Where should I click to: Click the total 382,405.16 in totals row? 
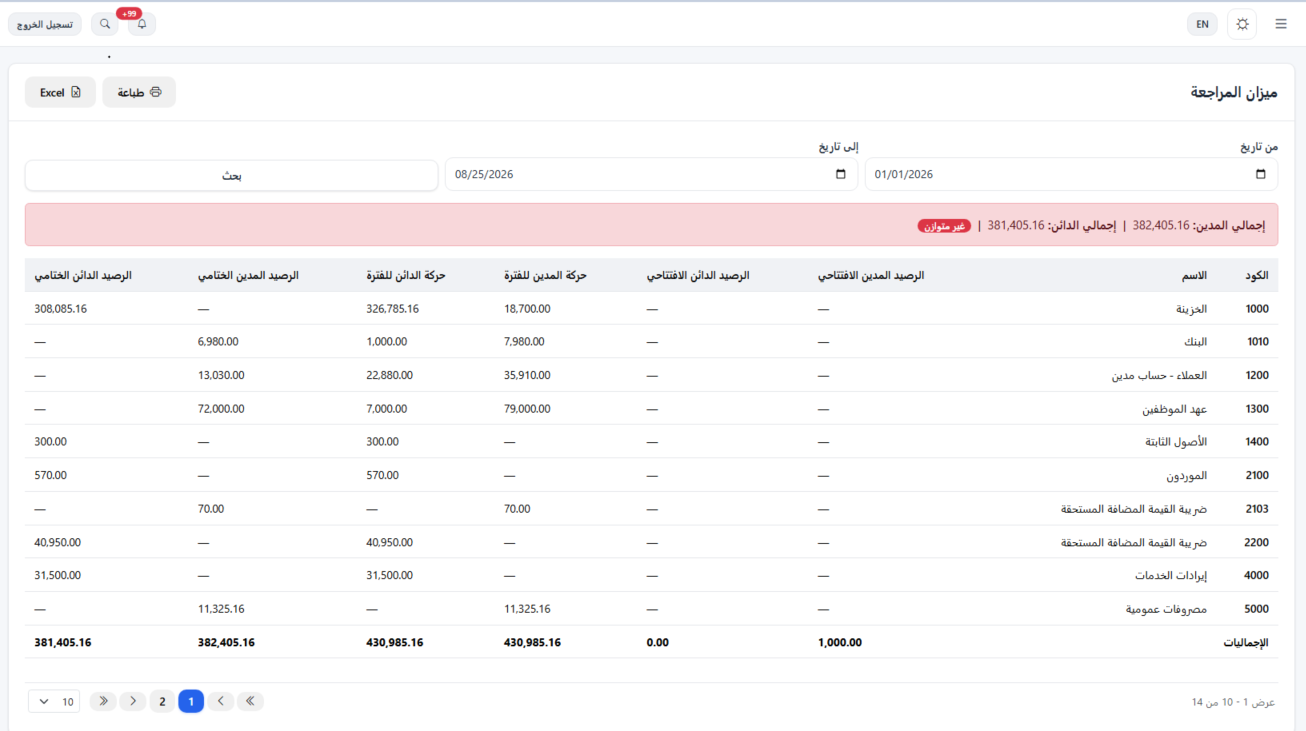coord(226,642)
